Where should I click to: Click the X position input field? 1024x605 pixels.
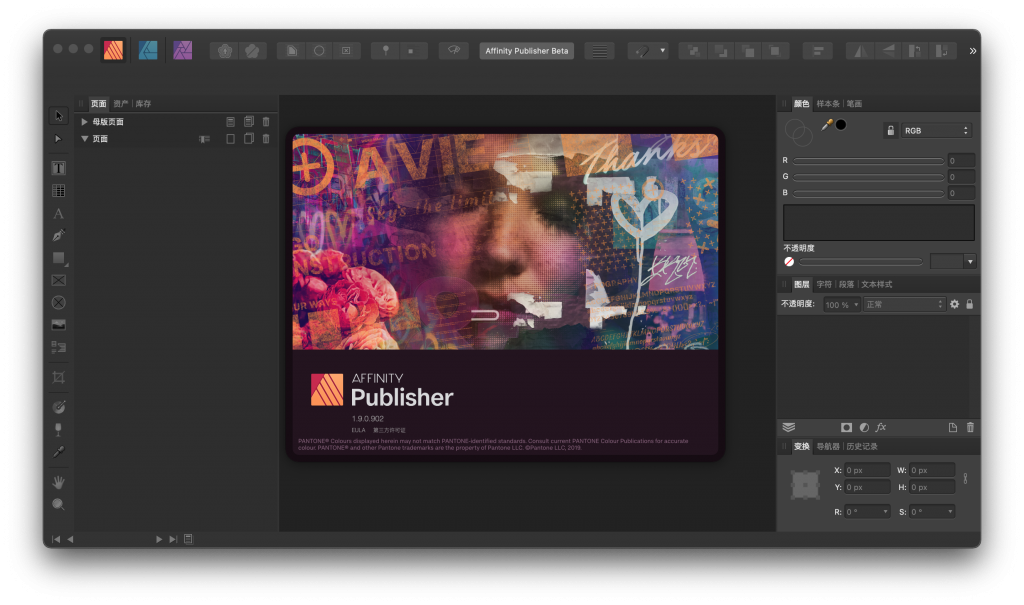(867, 470)
